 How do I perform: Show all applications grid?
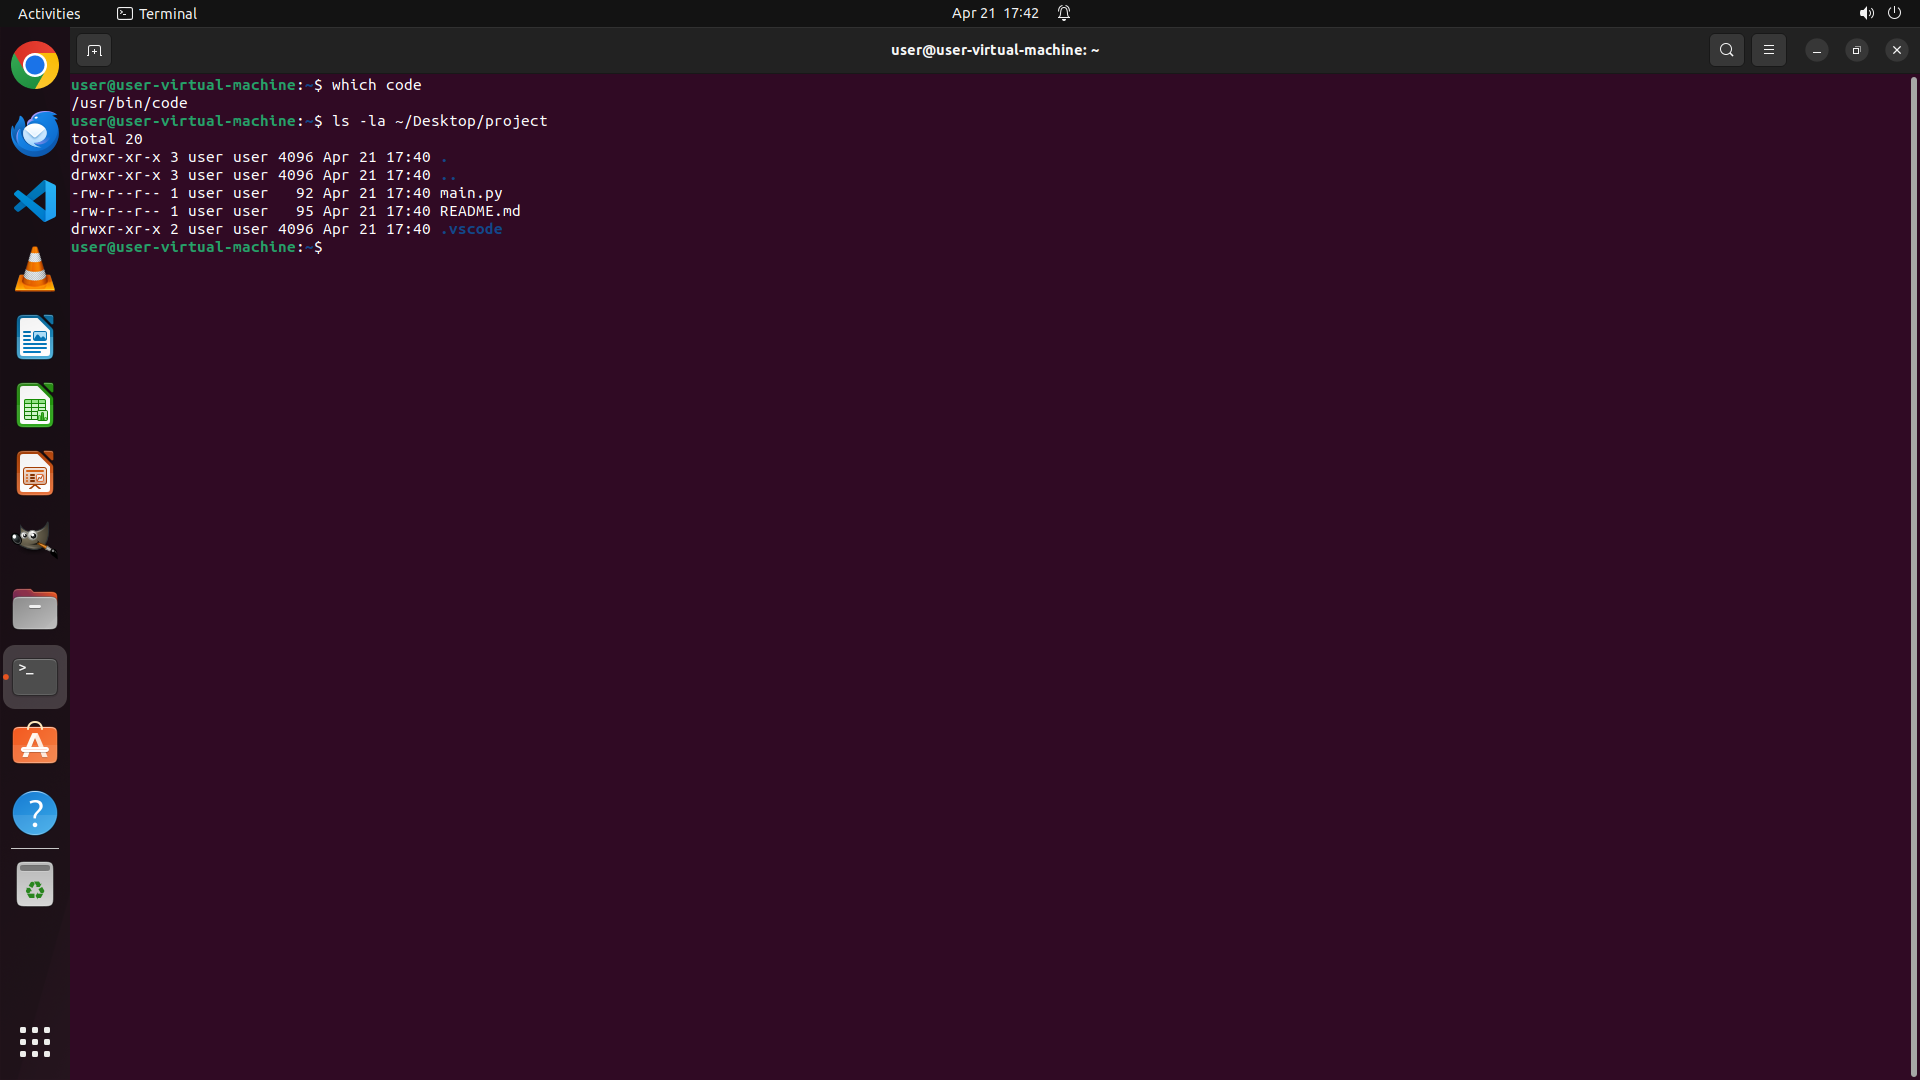[x=35, y=1042]
